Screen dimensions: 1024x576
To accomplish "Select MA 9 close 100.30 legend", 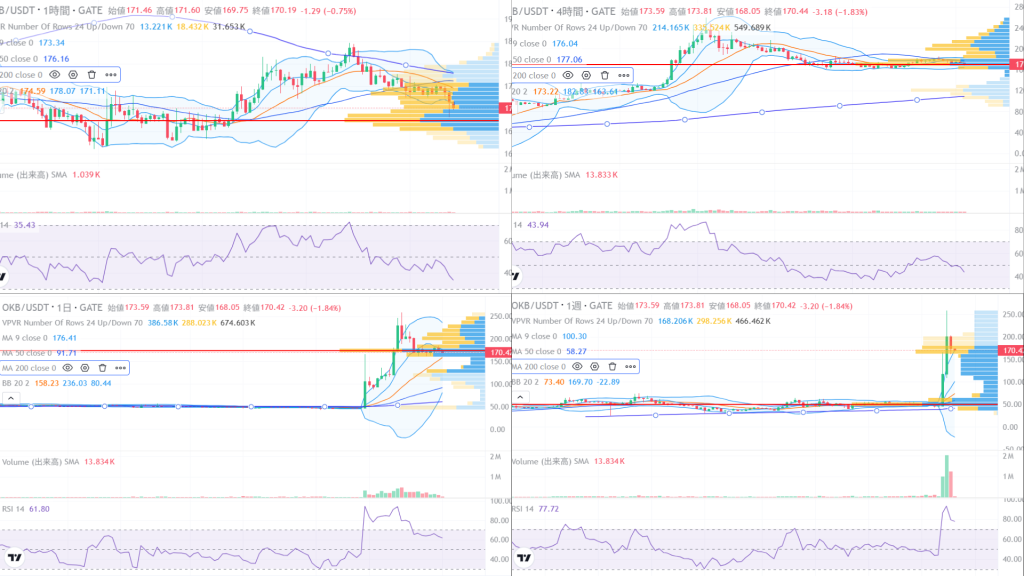I will coord(549,336).
